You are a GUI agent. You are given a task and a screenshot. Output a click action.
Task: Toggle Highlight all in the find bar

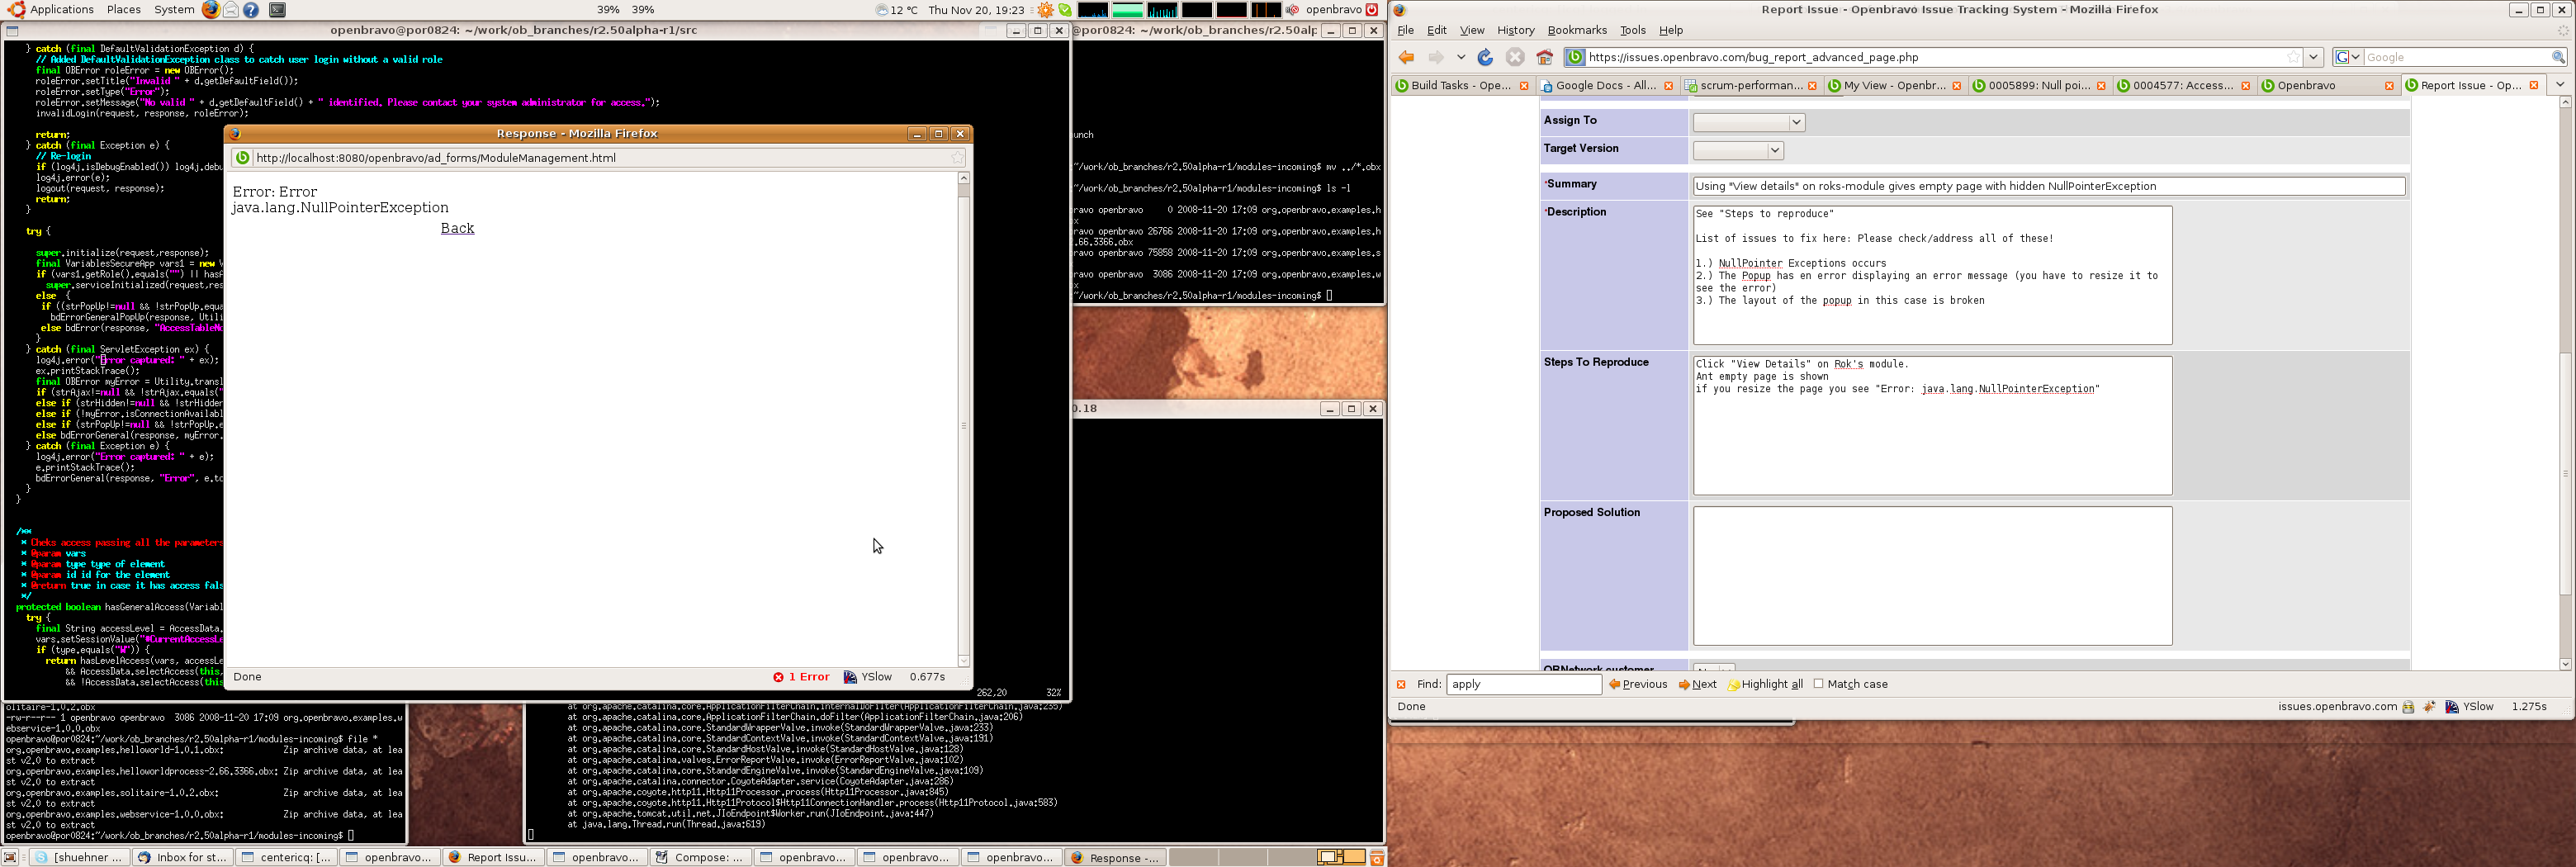pos(1765,685)
